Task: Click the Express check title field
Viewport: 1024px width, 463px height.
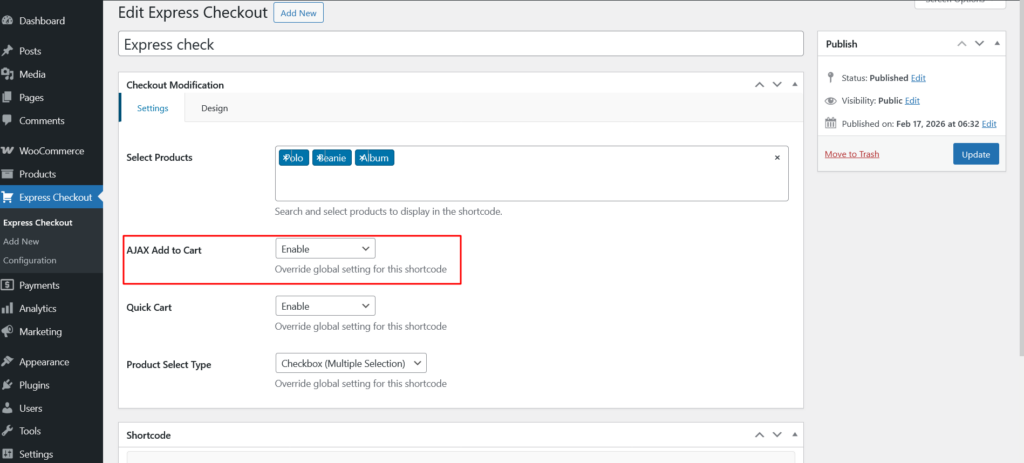Action: point(460,44)
